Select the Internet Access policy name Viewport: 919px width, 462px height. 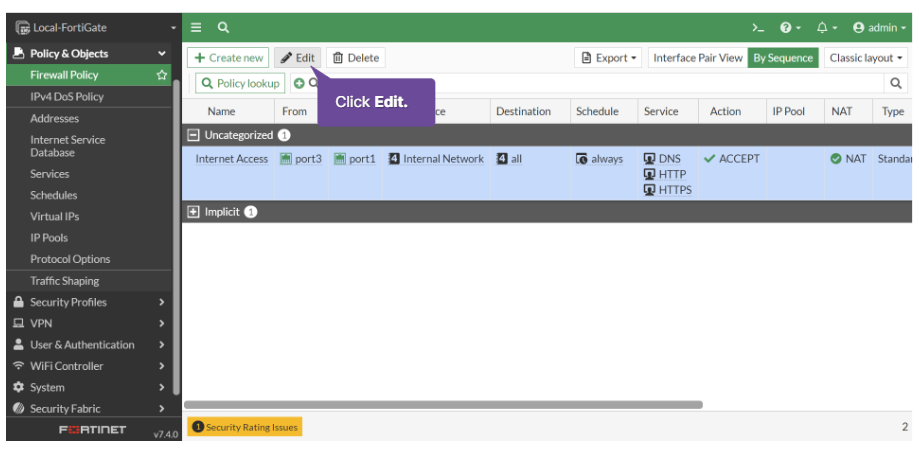click(232, 159)
